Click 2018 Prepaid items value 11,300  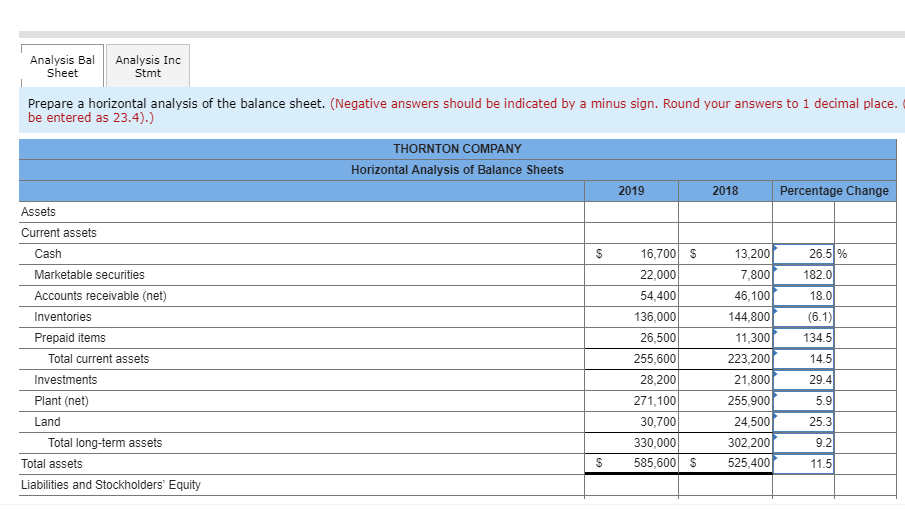pyautogui.click(x=752, y=338)
